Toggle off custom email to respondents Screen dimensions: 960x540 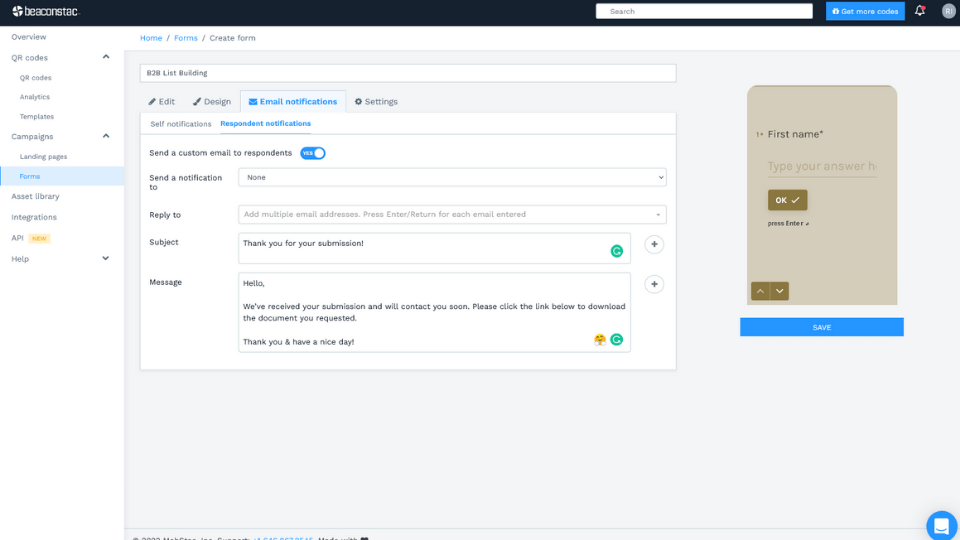313,153
